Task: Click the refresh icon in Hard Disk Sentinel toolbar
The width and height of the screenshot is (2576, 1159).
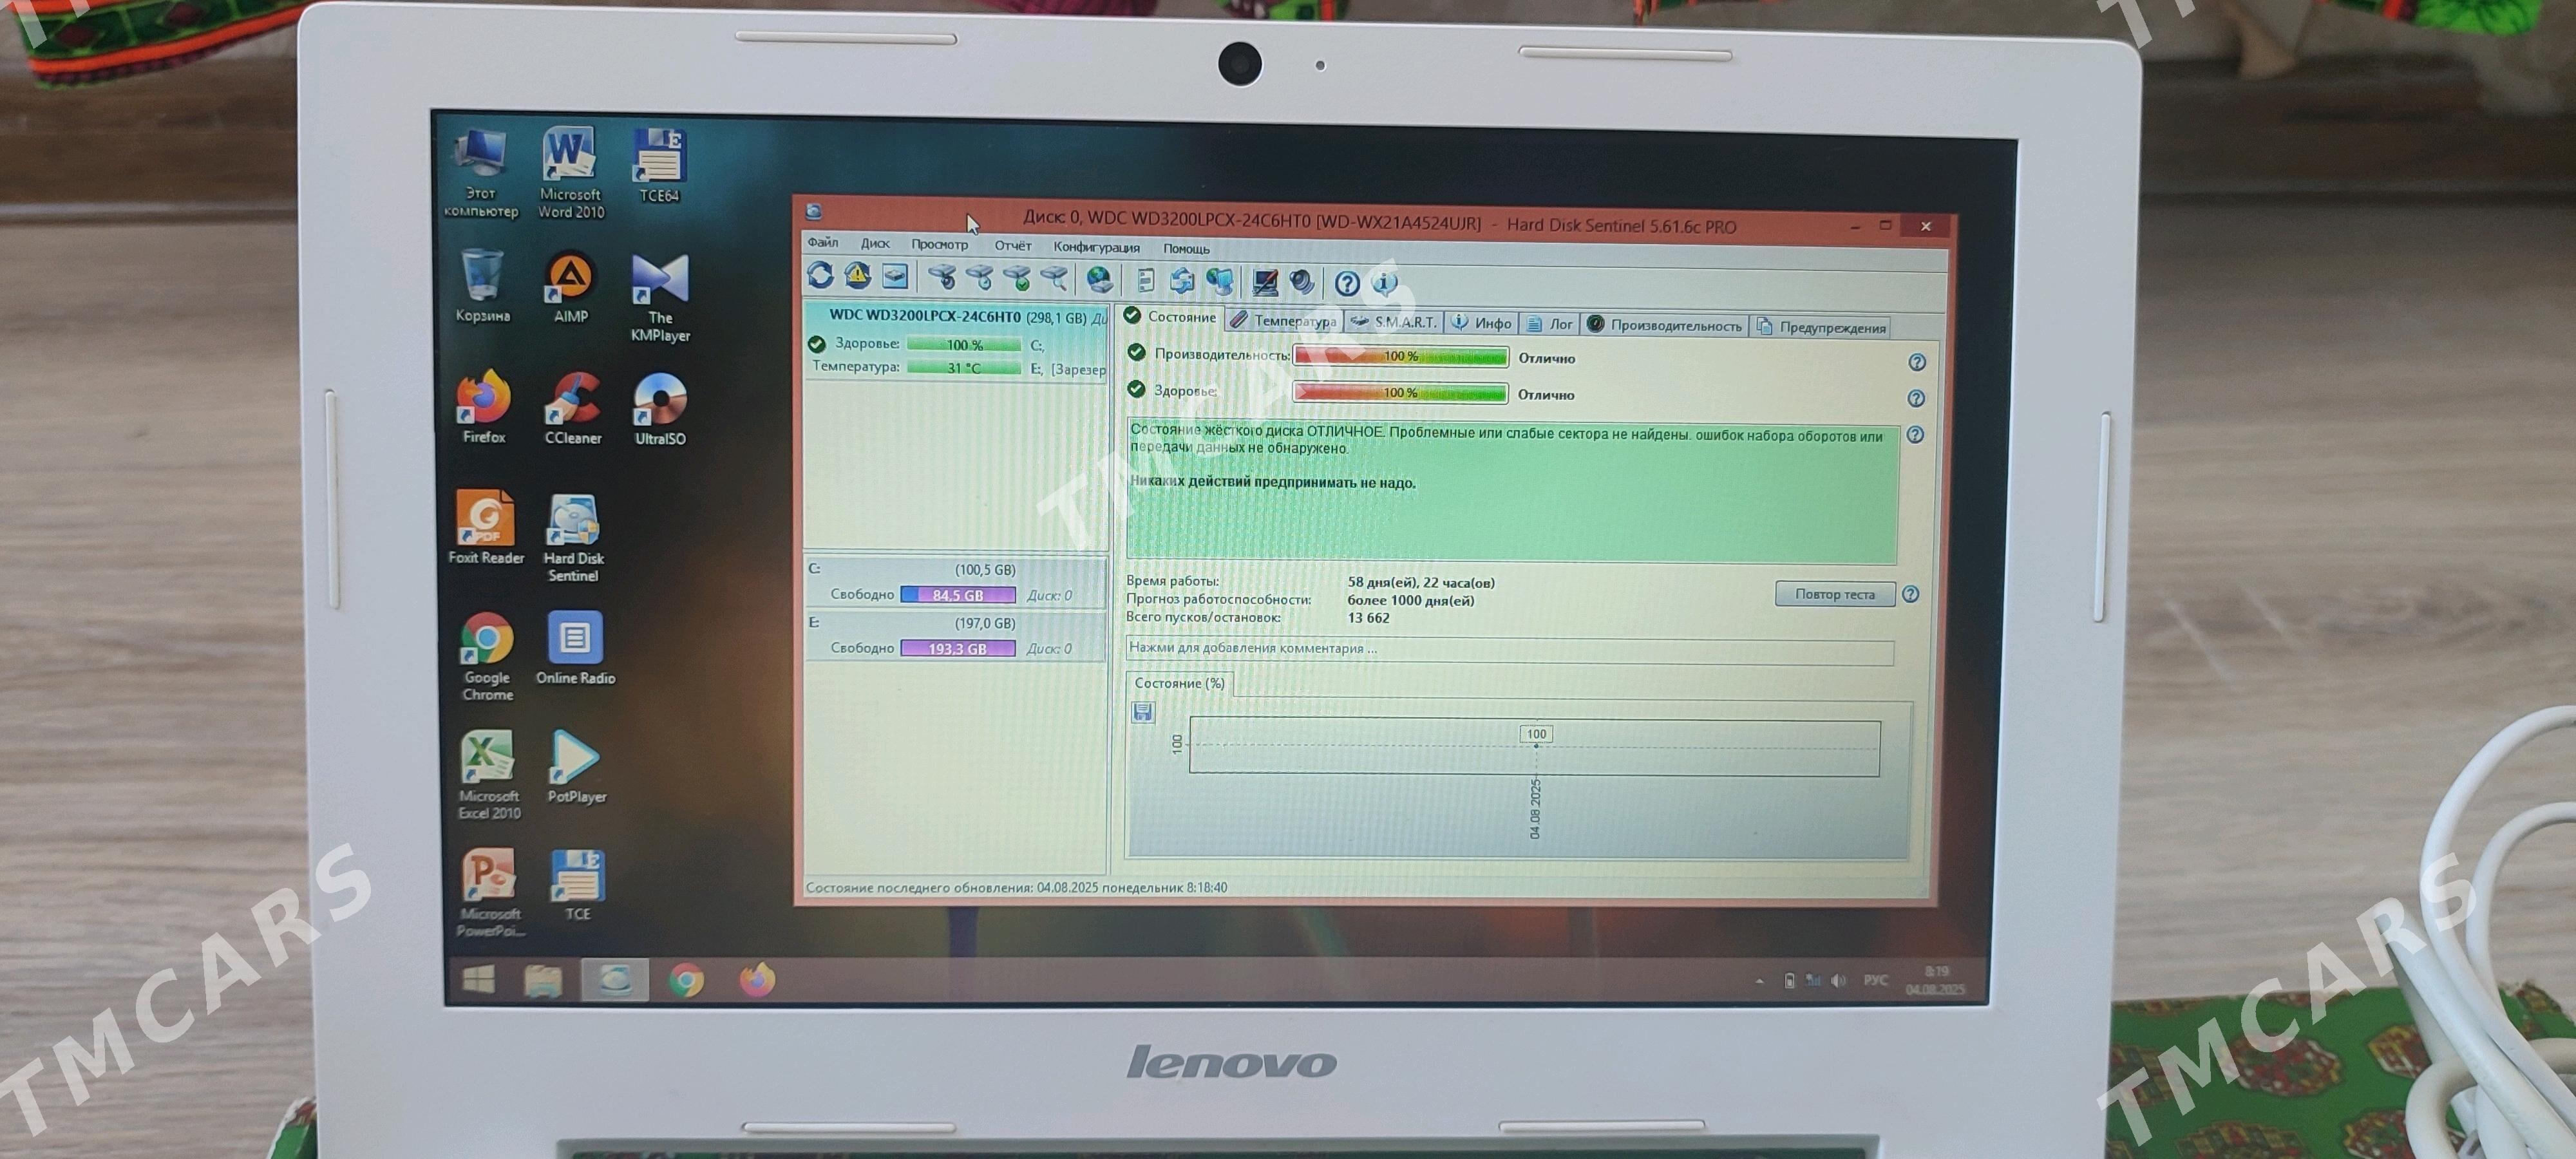Action: [820, 275]
